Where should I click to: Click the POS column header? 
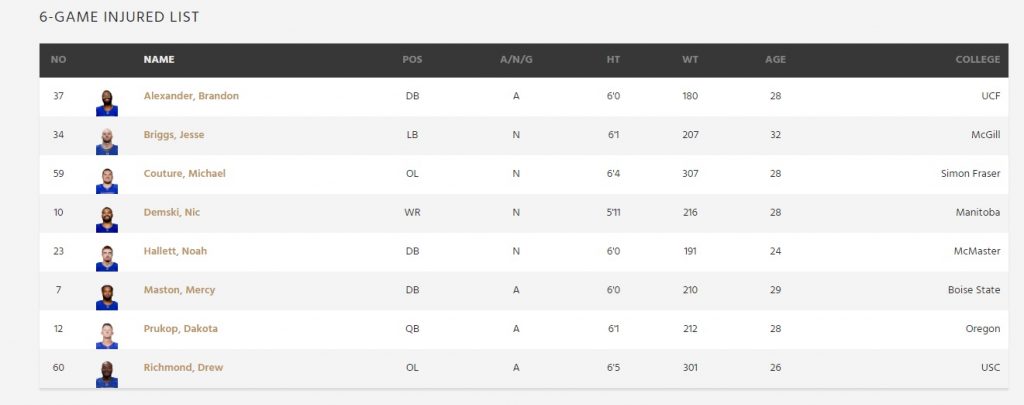(x=412, y=59)
